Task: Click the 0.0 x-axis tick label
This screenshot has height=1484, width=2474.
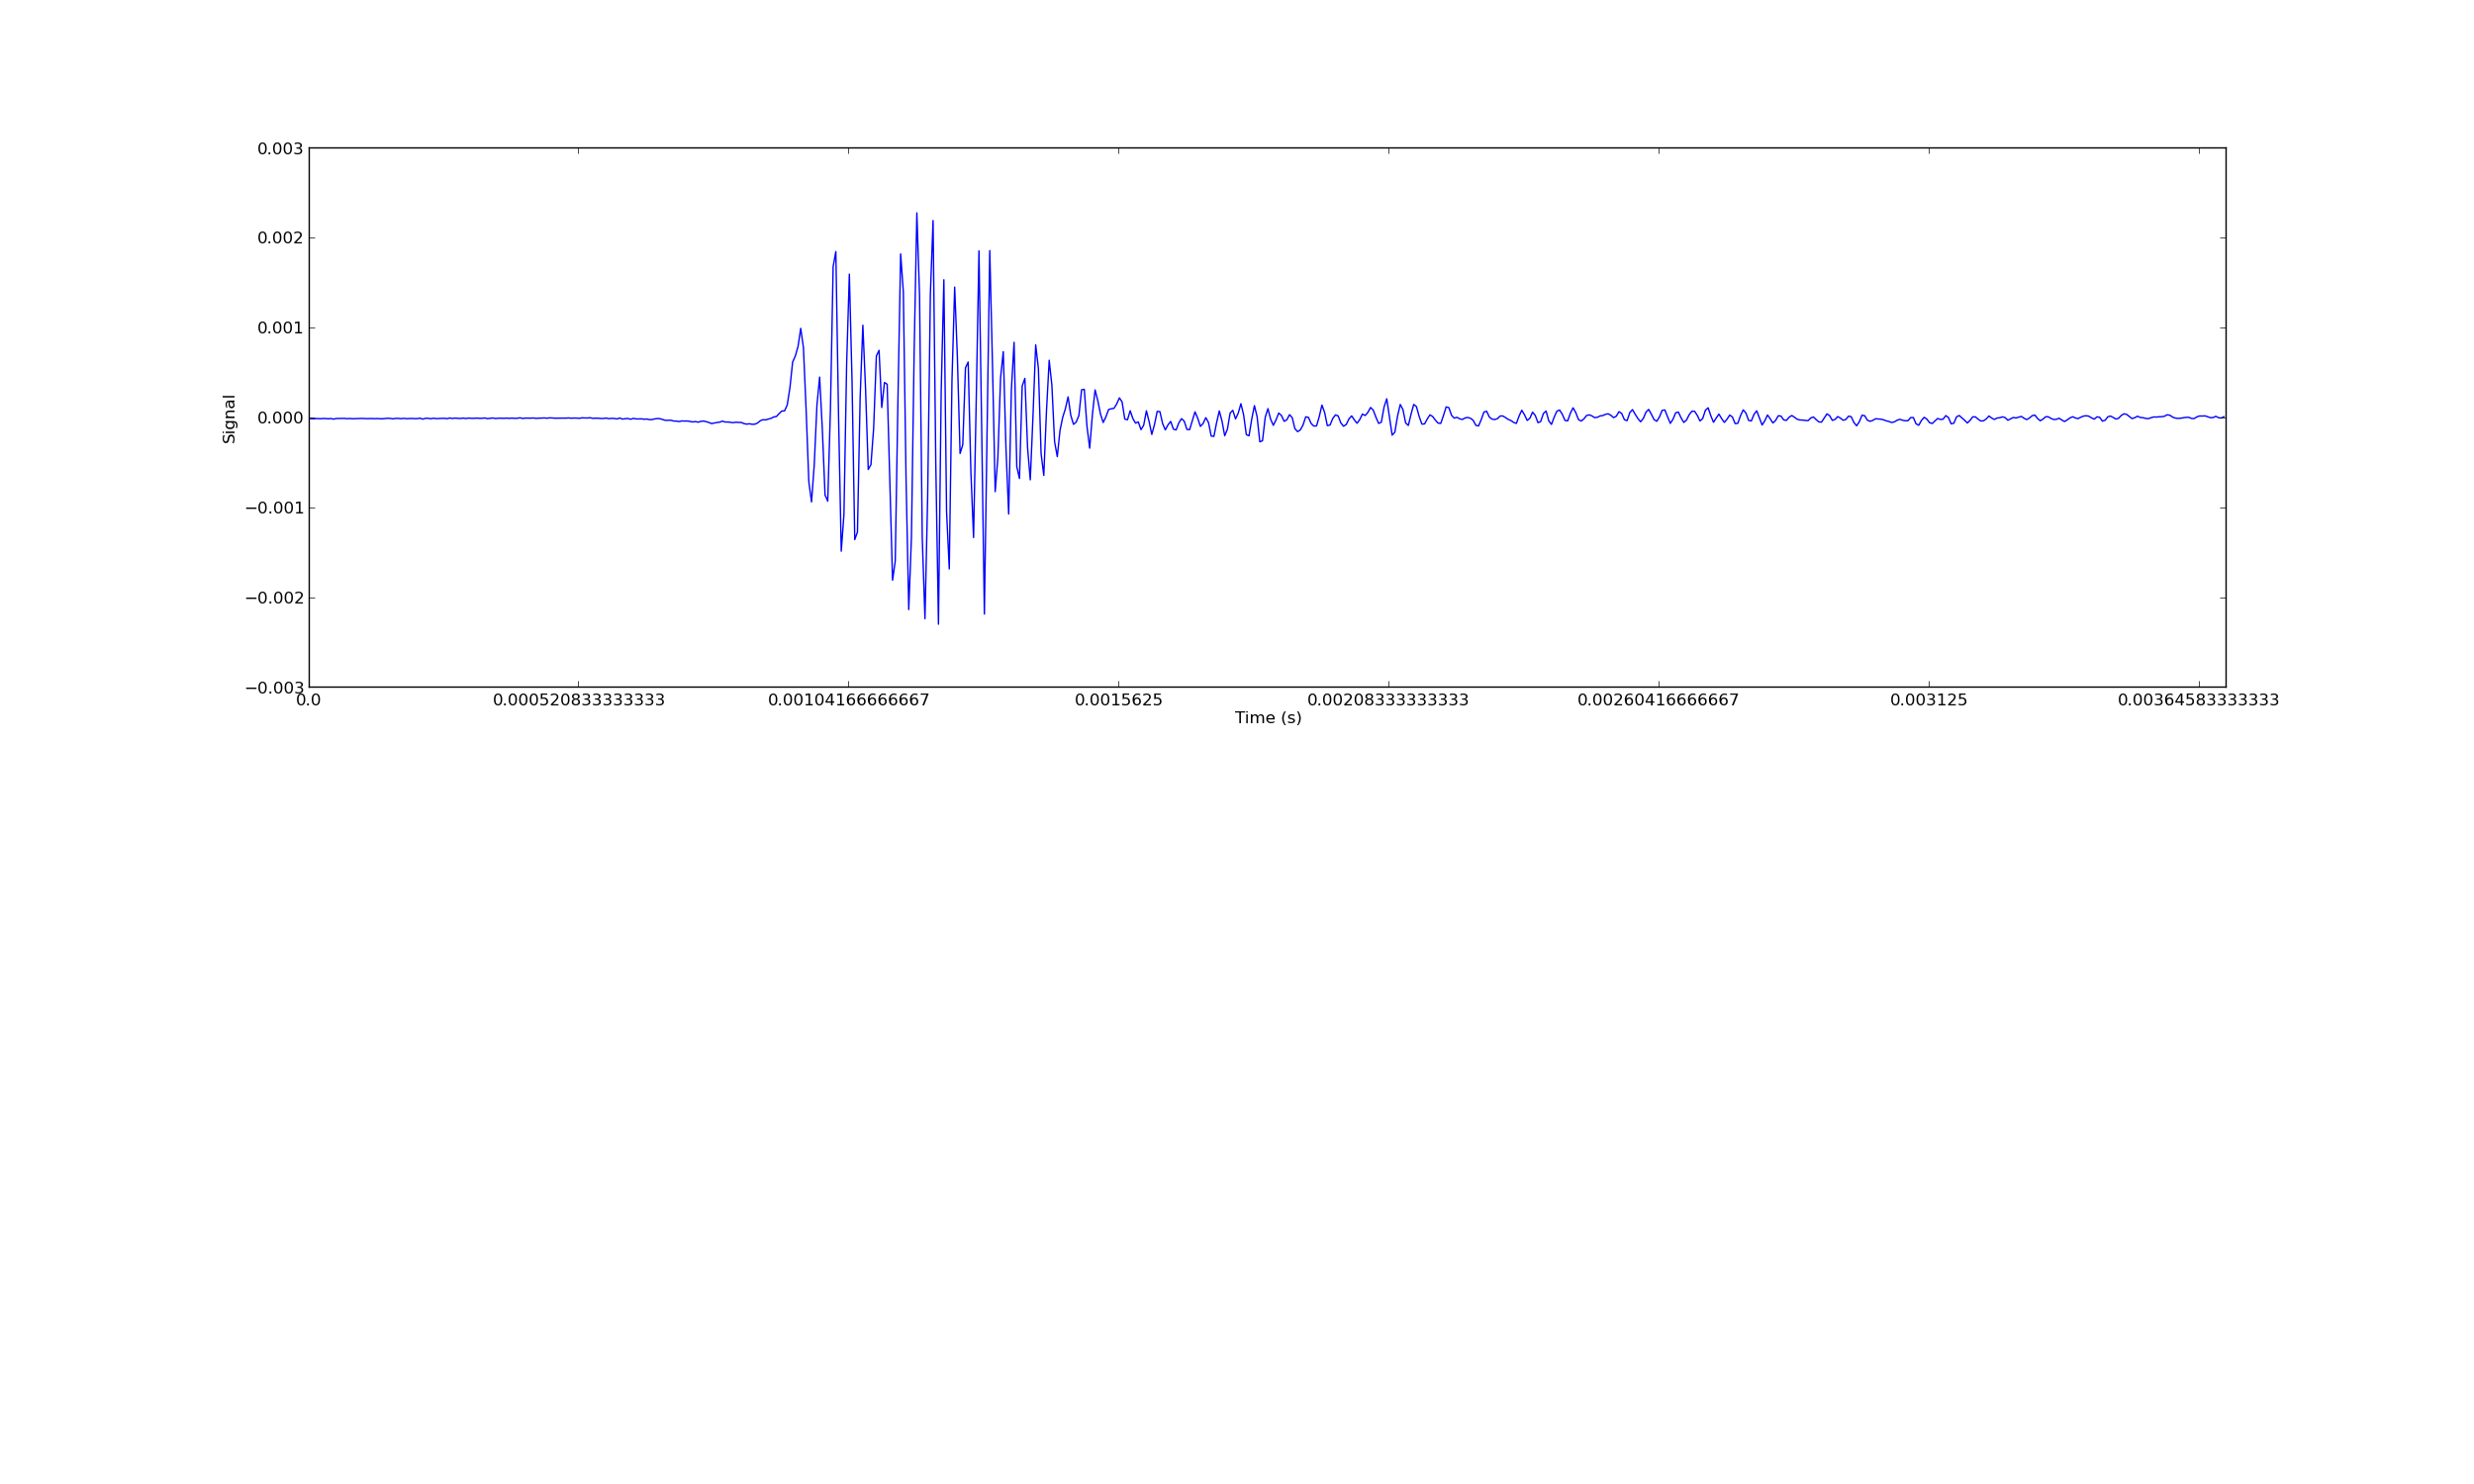Action: tap(308, 700)
